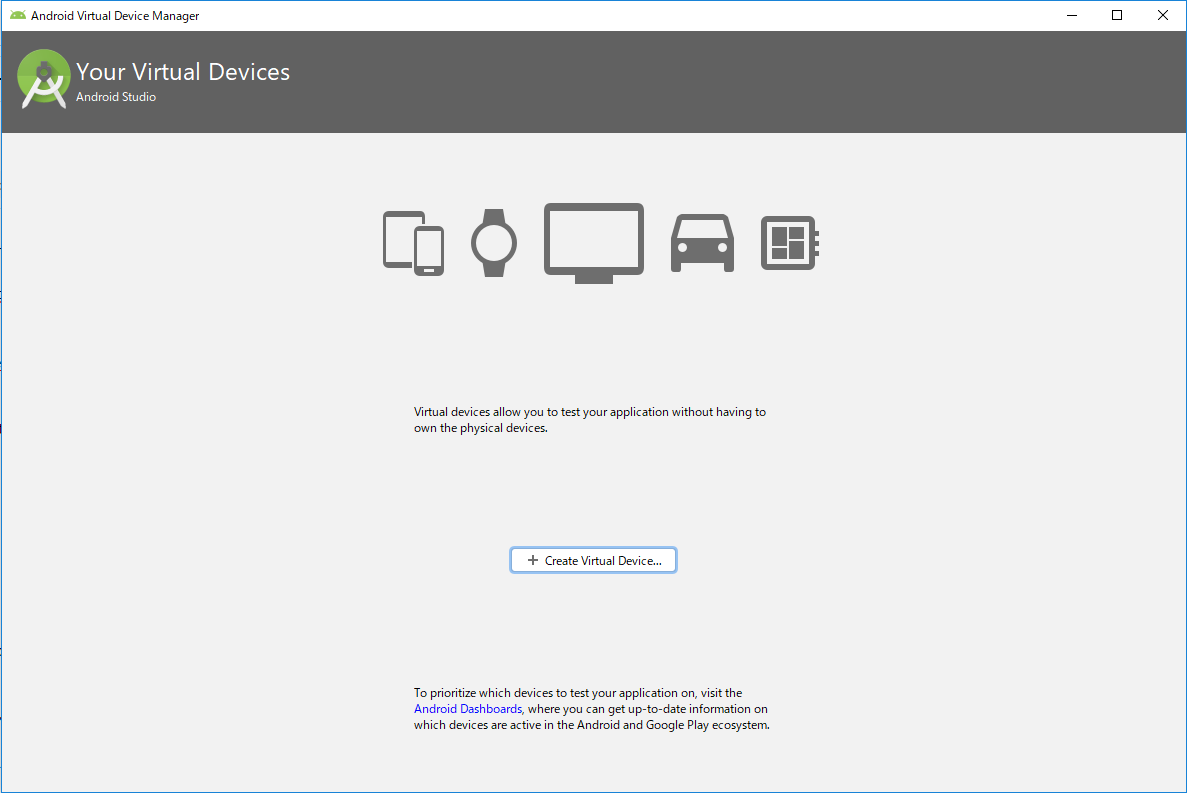The height and width of the screenshot is (793, 1187).
Task: Click the Android Auto car icon
Action: click(x=702, y=243)
